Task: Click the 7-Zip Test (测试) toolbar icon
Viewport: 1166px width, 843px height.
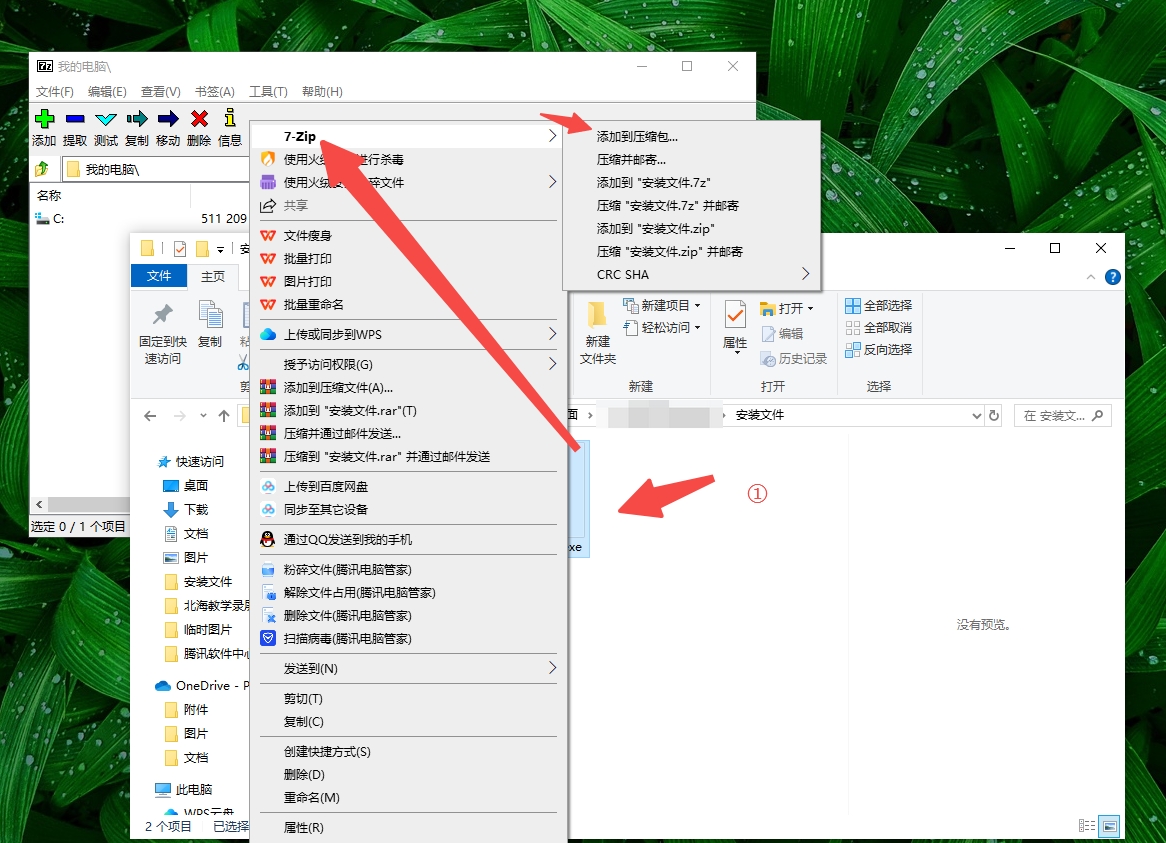Action: [x=106, y=118]
